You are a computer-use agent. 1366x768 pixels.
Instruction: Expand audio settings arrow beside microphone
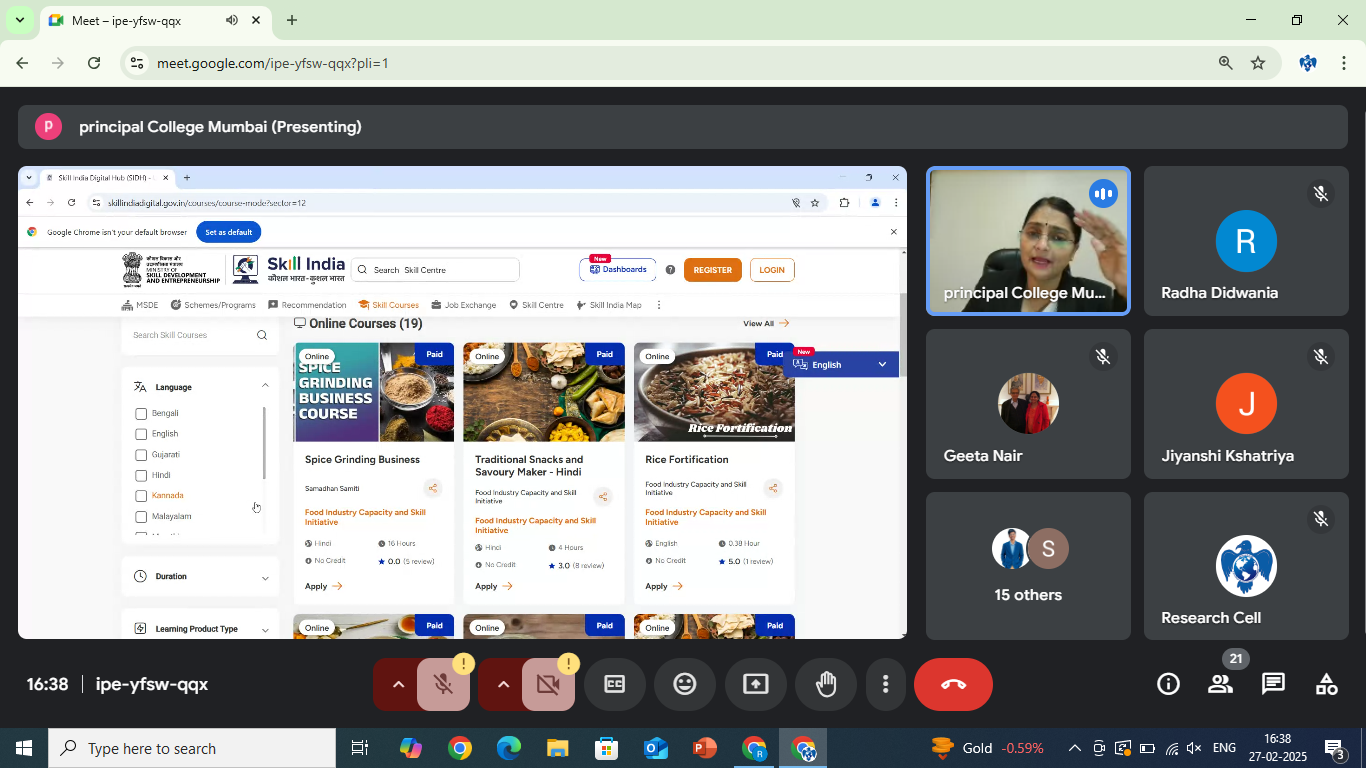[x=398, y=684]
